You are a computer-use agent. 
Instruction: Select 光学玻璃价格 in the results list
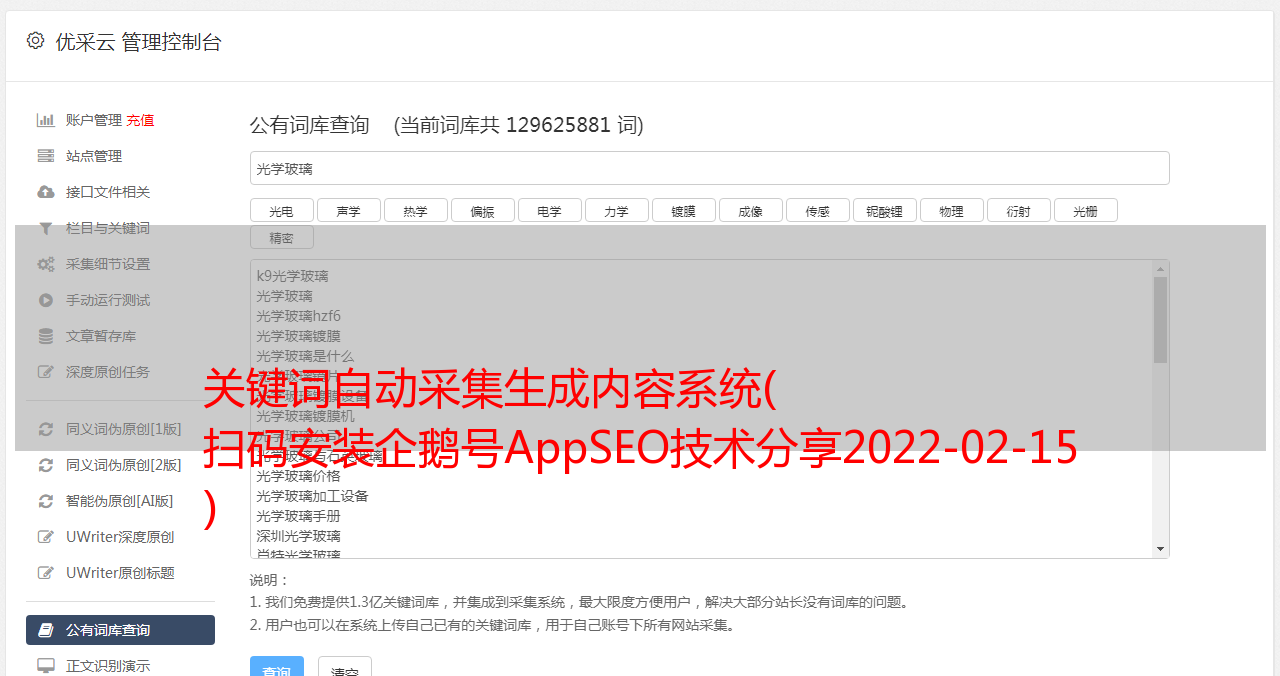[298, 476]
